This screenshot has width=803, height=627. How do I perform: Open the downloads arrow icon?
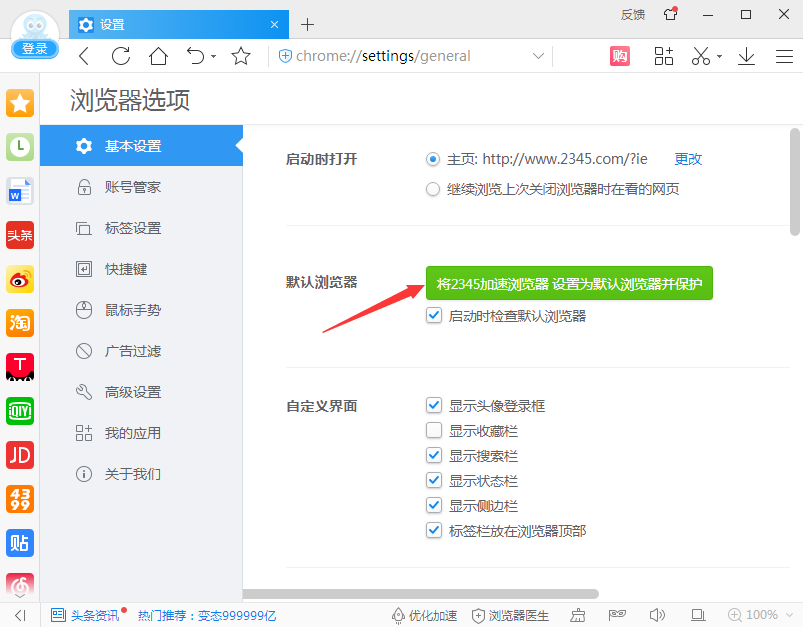(746, 56)
